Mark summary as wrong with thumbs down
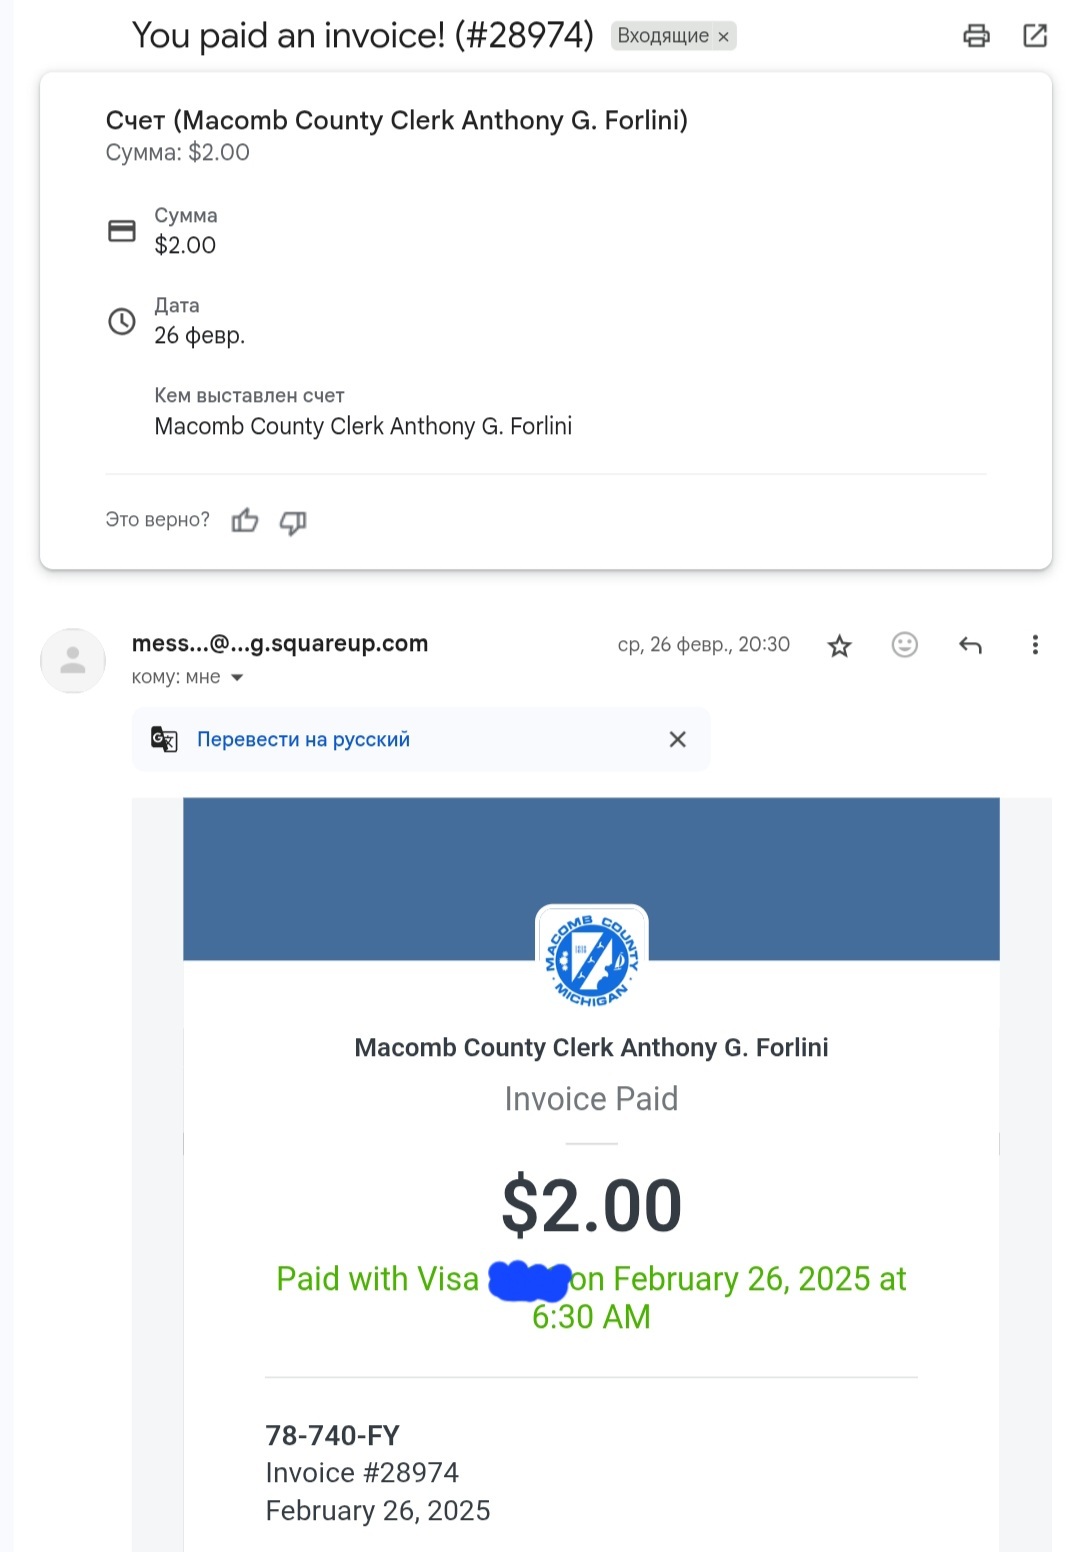The image size is (1080, 1552). [293, 522]
